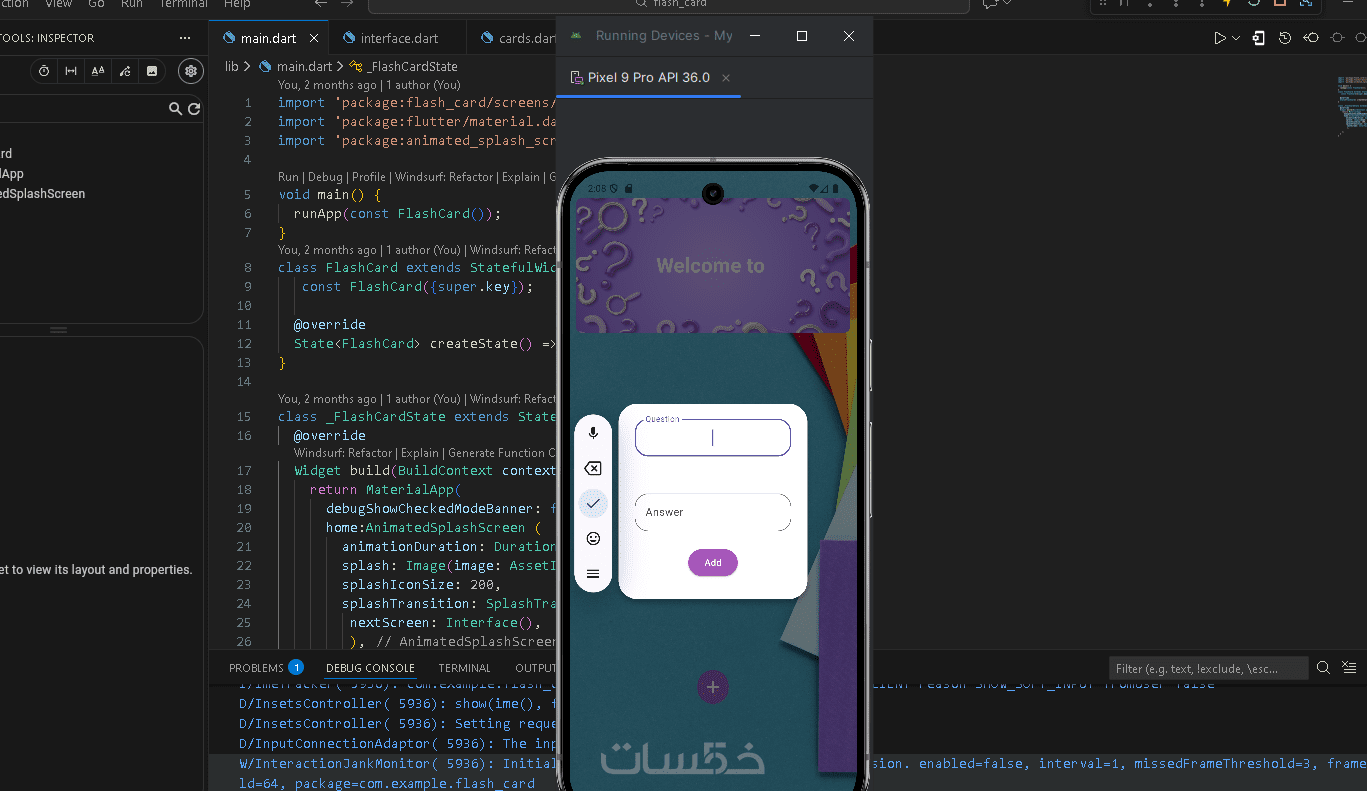Screen dimensions: 1367x791
Task: Click the Explain code lens above main()
Action: point(520,177)
